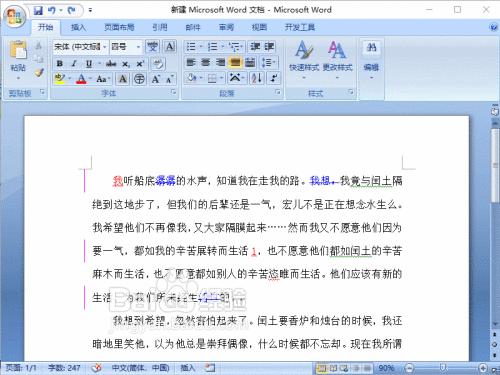500x375 pixels.
Task: Copy selection with copy icon
Action: (x=39, y=59)
